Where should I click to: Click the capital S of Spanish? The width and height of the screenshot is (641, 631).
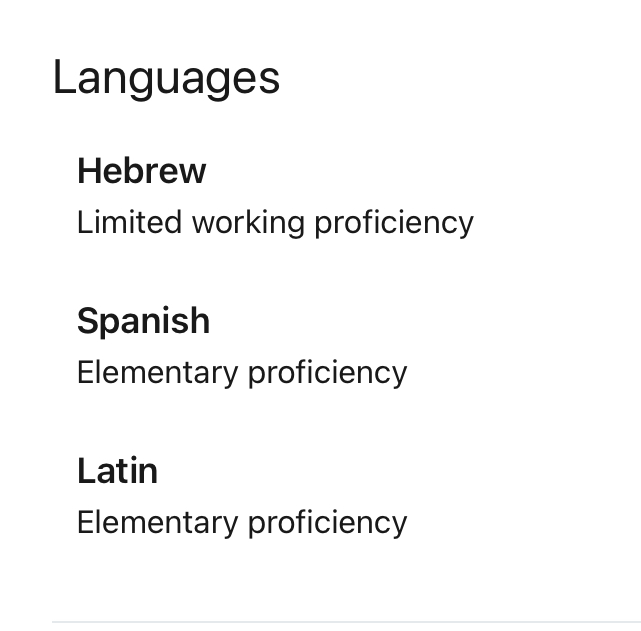coord(87,321)
